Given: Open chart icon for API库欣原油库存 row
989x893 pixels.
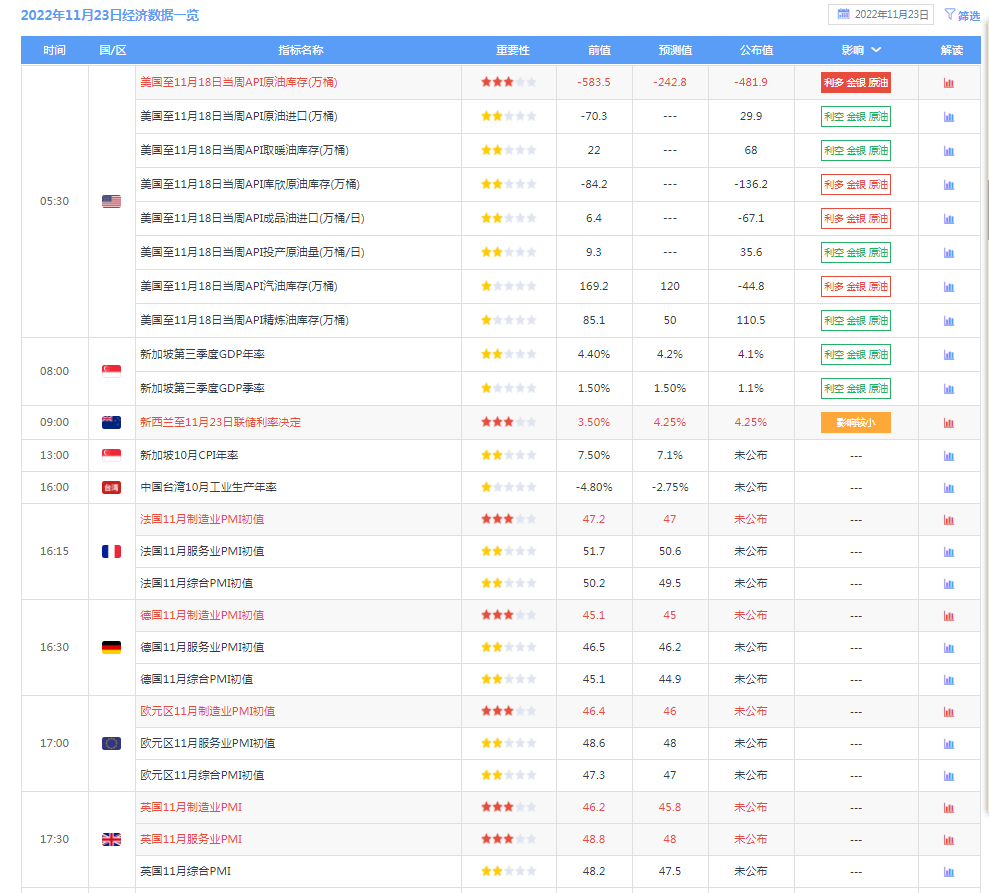Looking at the screenshot, I should [x=949, y=185].
